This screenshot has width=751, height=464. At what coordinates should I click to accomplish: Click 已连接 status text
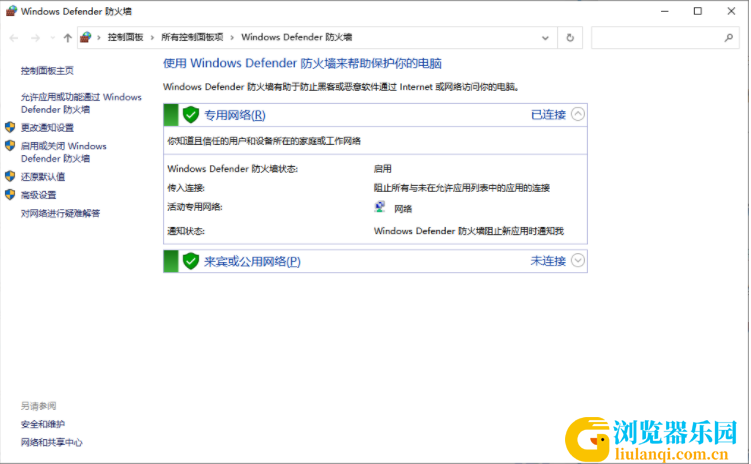coord(548,115)
